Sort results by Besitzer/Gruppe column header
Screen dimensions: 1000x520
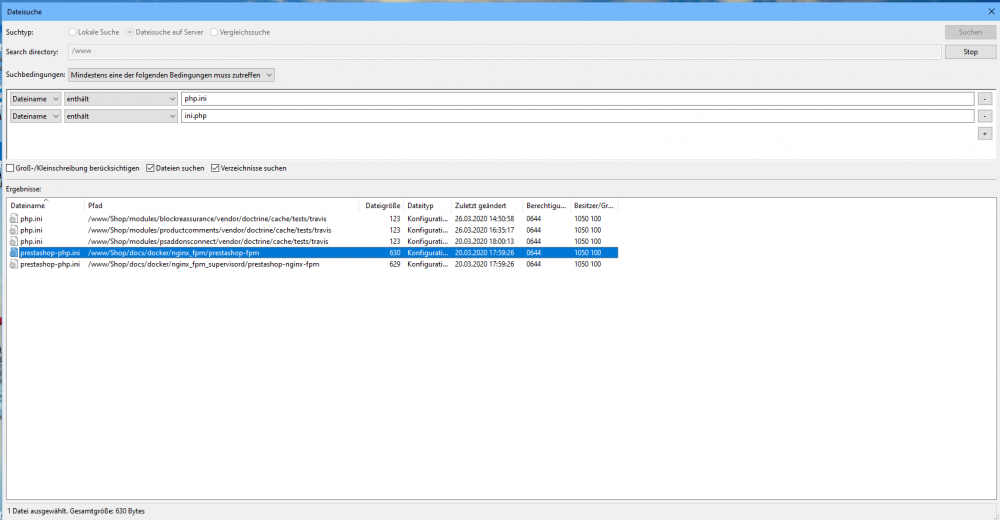click(594, 205)
